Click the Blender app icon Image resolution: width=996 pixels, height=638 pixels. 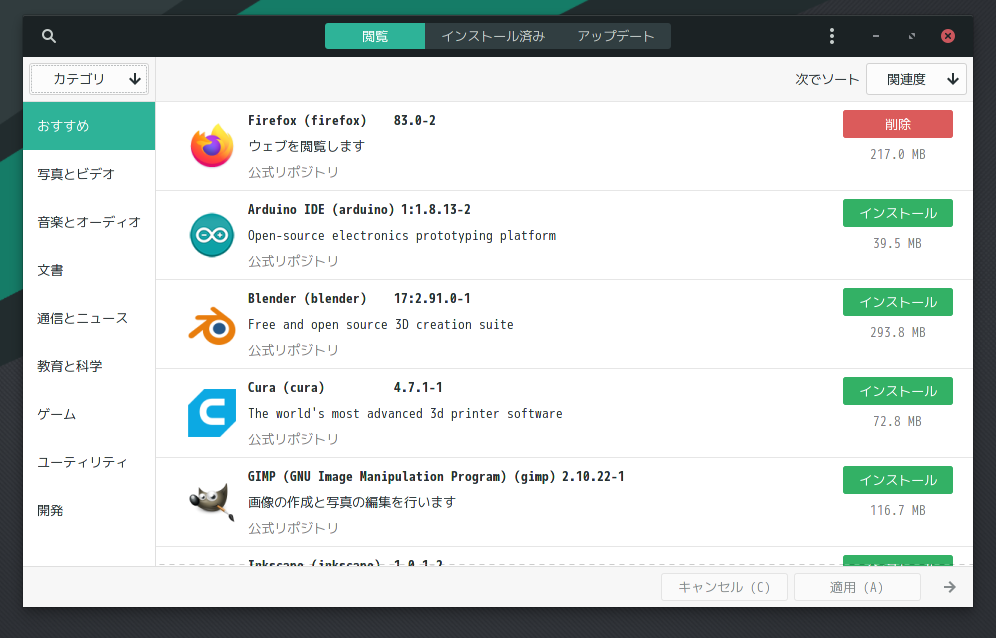tap(212, 325)
